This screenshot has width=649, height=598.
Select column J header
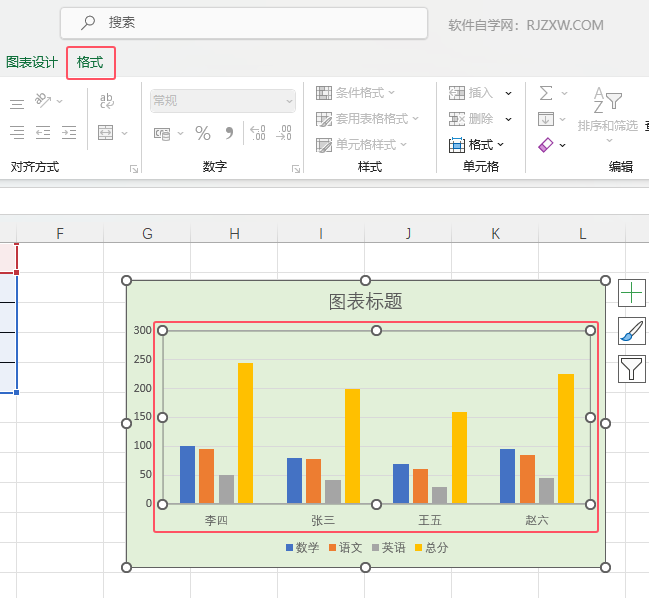pos(408,234)
